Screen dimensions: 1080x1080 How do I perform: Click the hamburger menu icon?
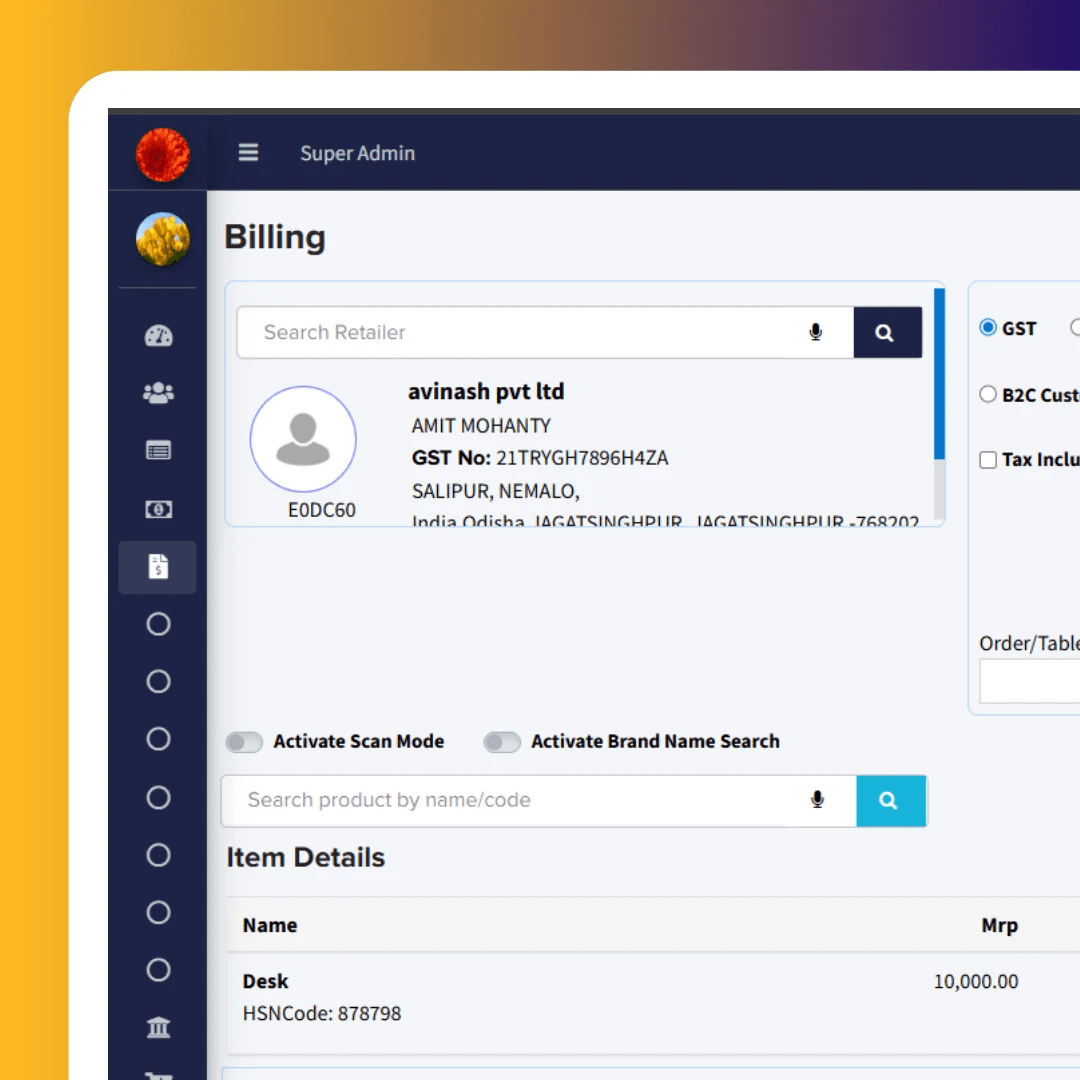pyautogui.click(x=248, y=152)
